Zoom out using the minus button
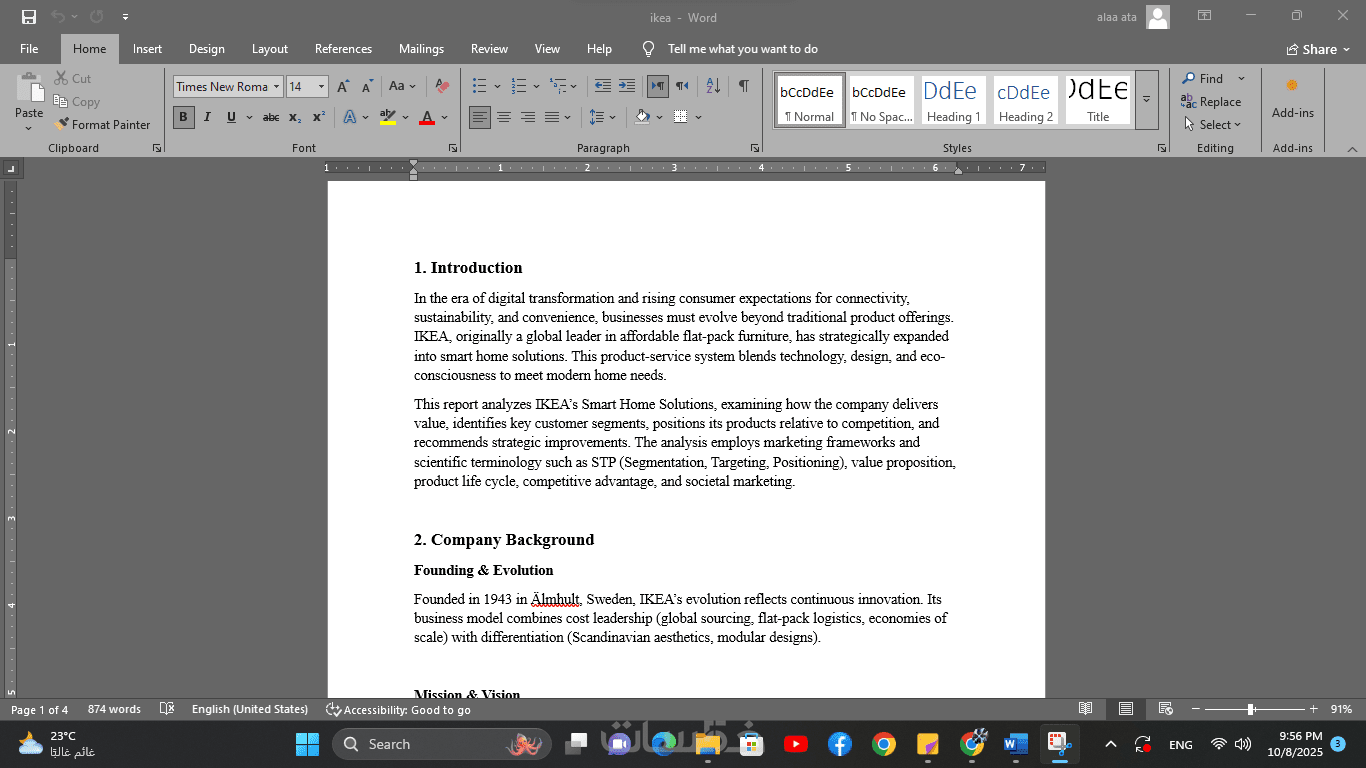This screenshot has height=768, width=1366. click(1196, 709)
